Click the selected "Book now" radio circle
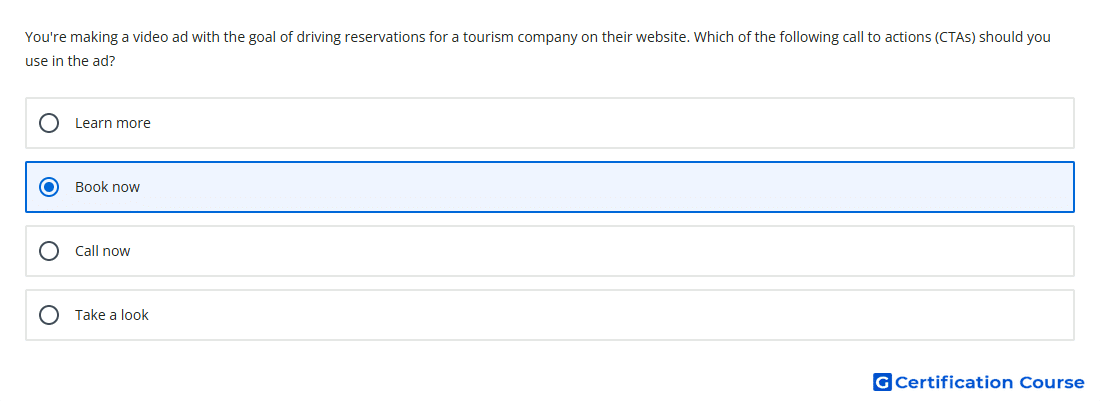The height and width of the screenshot is (401, 1100). (x=49, y=187)
